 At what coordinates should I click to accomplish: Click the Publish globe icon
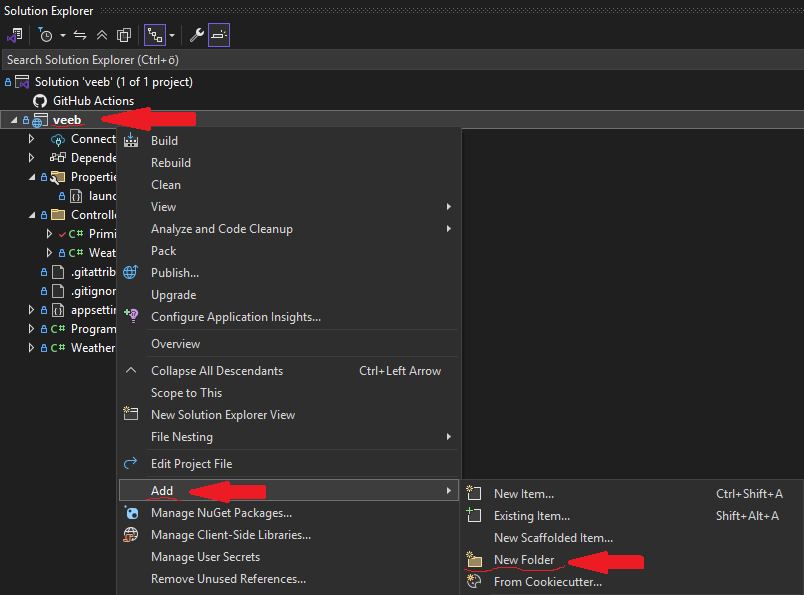tap(130, 273)
